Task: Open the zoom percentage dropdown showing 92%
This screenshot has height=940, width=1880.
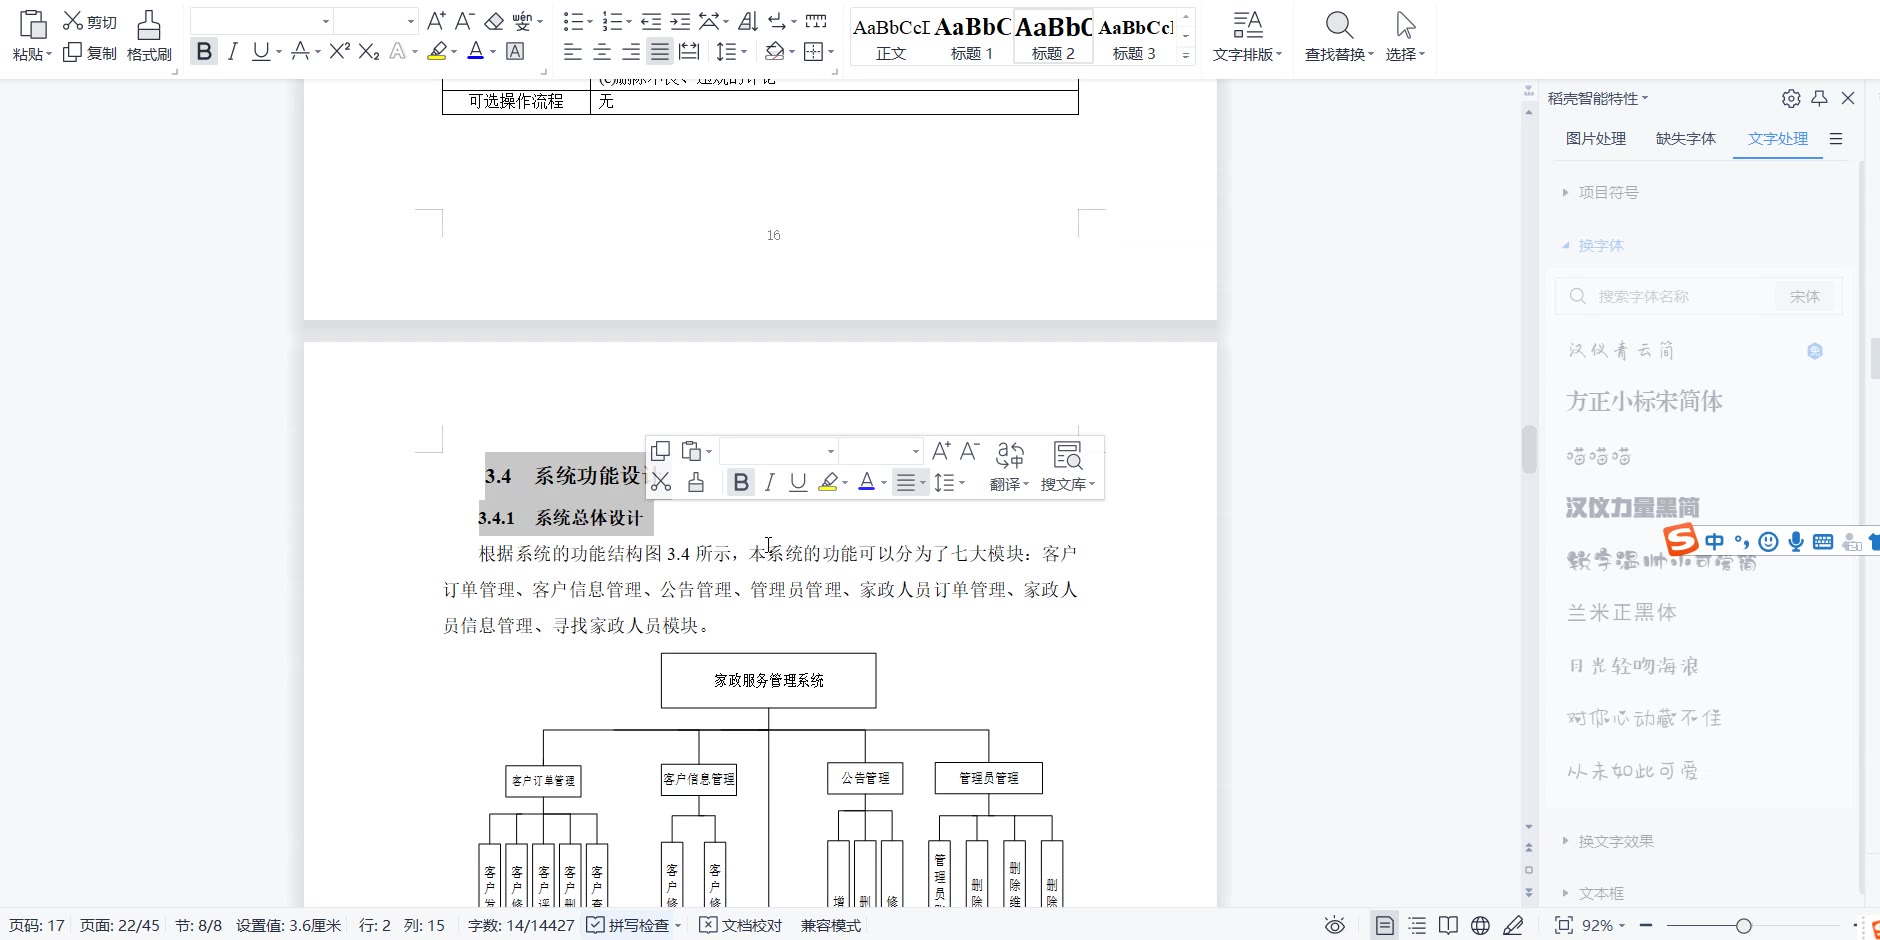Action: point(1603,926)
